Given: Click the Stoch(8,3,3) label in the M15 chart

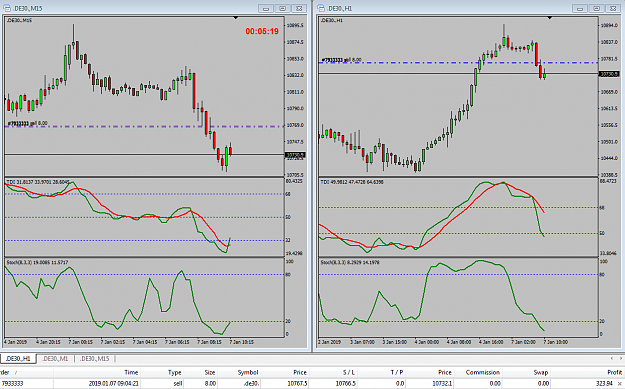Looking at the screenshot, I should pos(37,262).
